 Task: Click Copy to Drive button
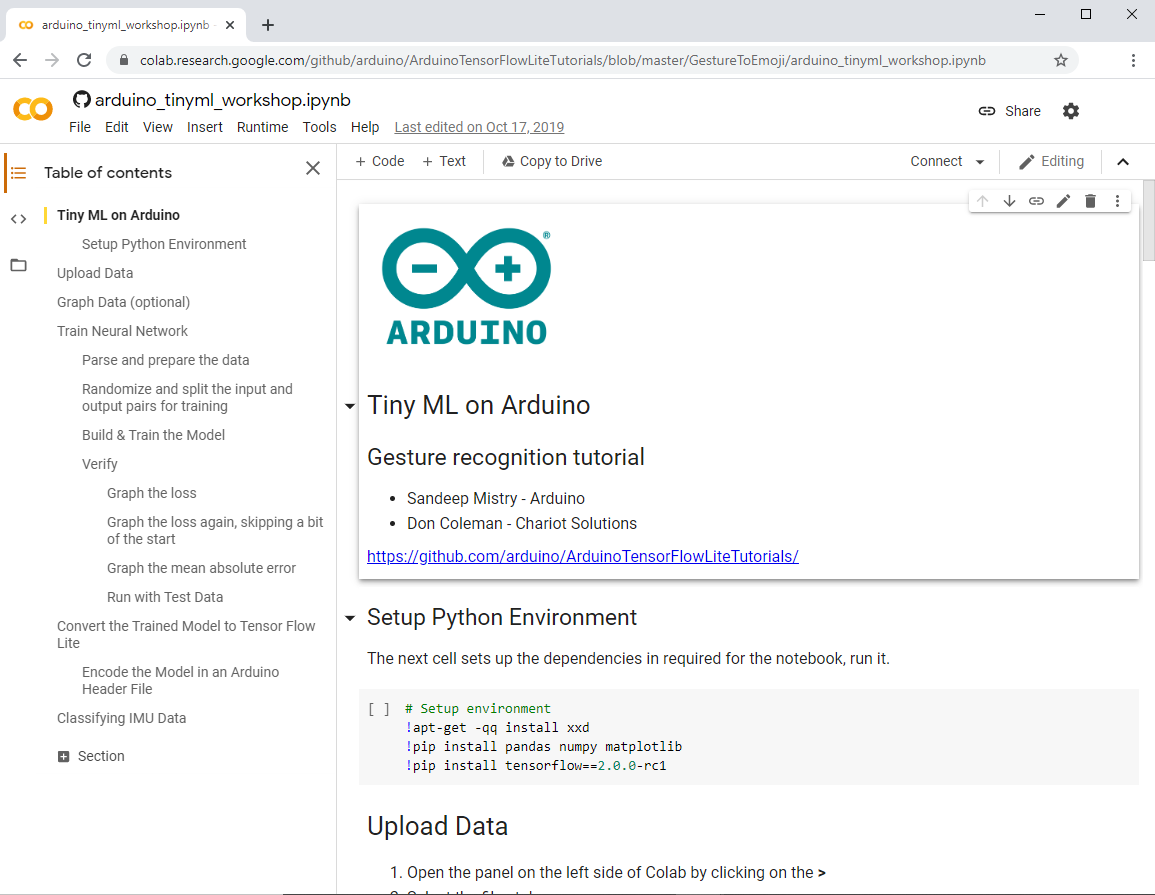click(x=552, y=161)
